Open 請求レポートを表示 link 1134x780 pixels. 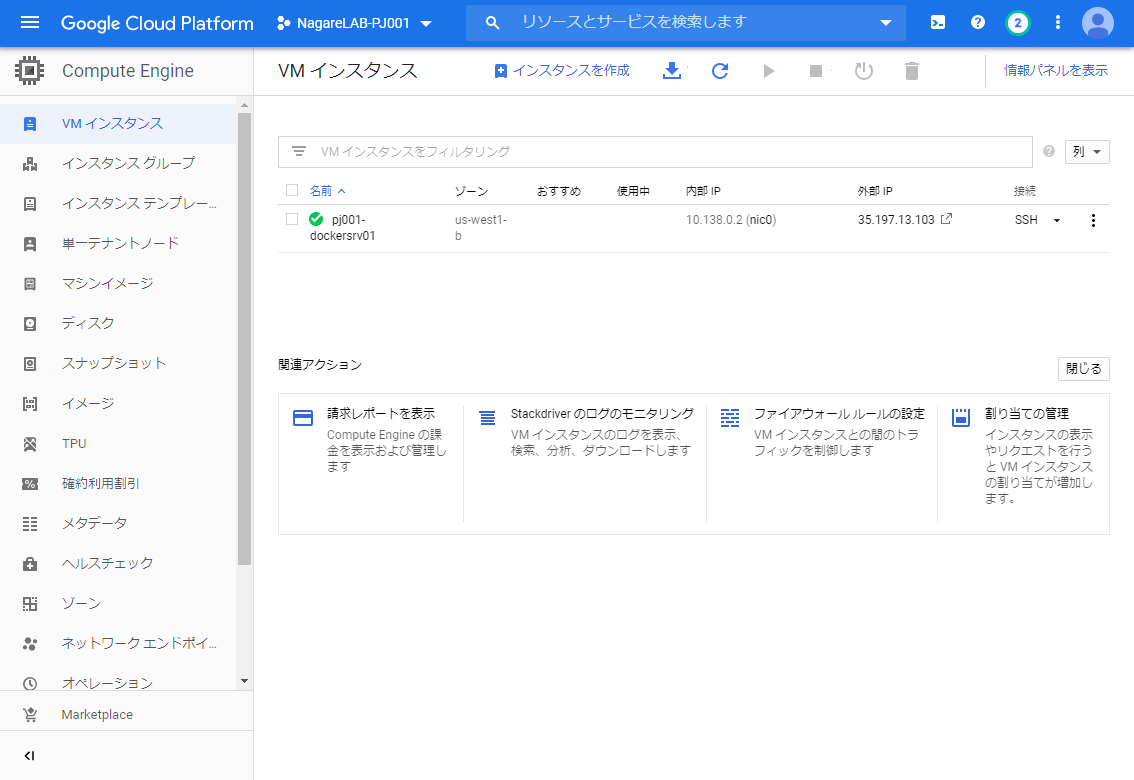(381, 413)
